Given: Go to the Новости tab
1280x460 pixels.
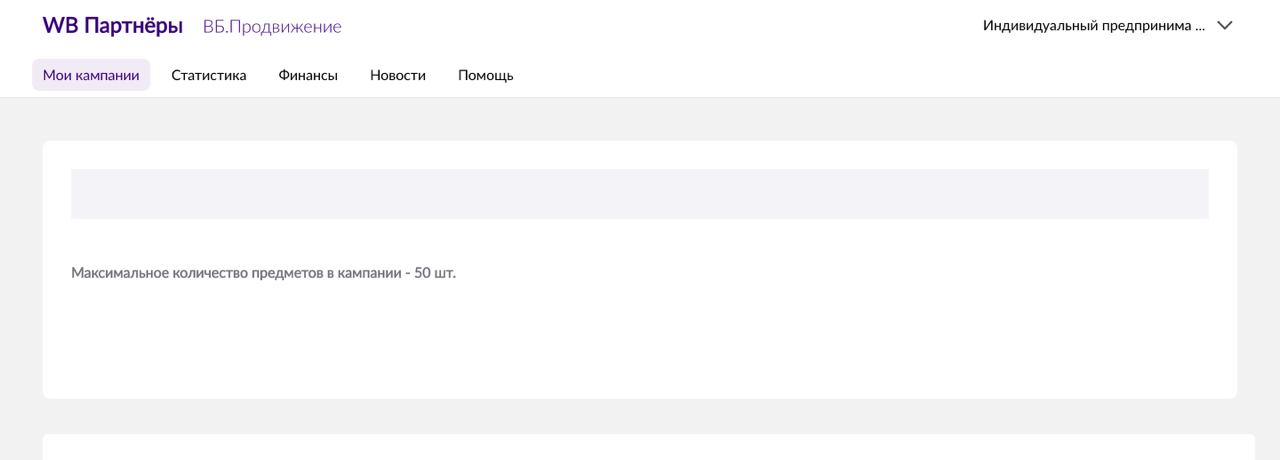Looking at the screenshot, I should pos(398,75).
